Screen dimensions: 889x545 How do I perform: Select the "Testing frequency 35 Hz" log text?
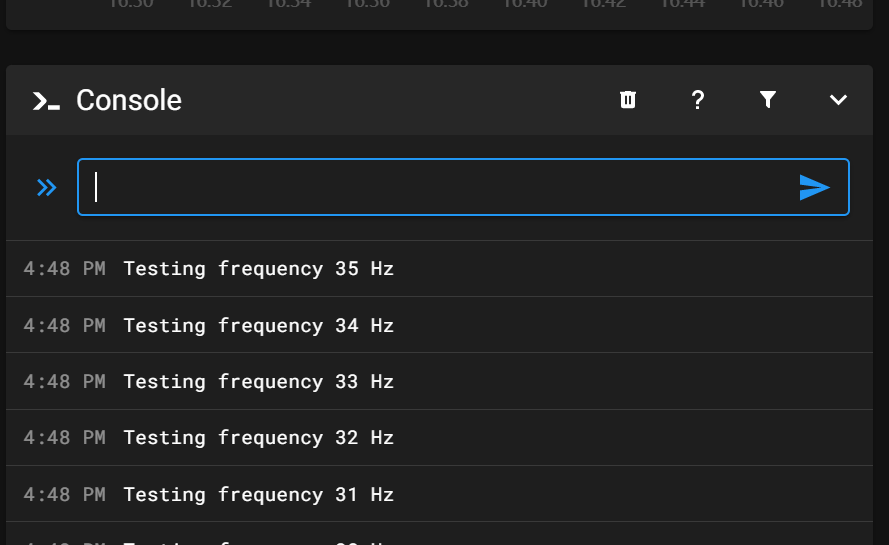[x=259, y=268]
